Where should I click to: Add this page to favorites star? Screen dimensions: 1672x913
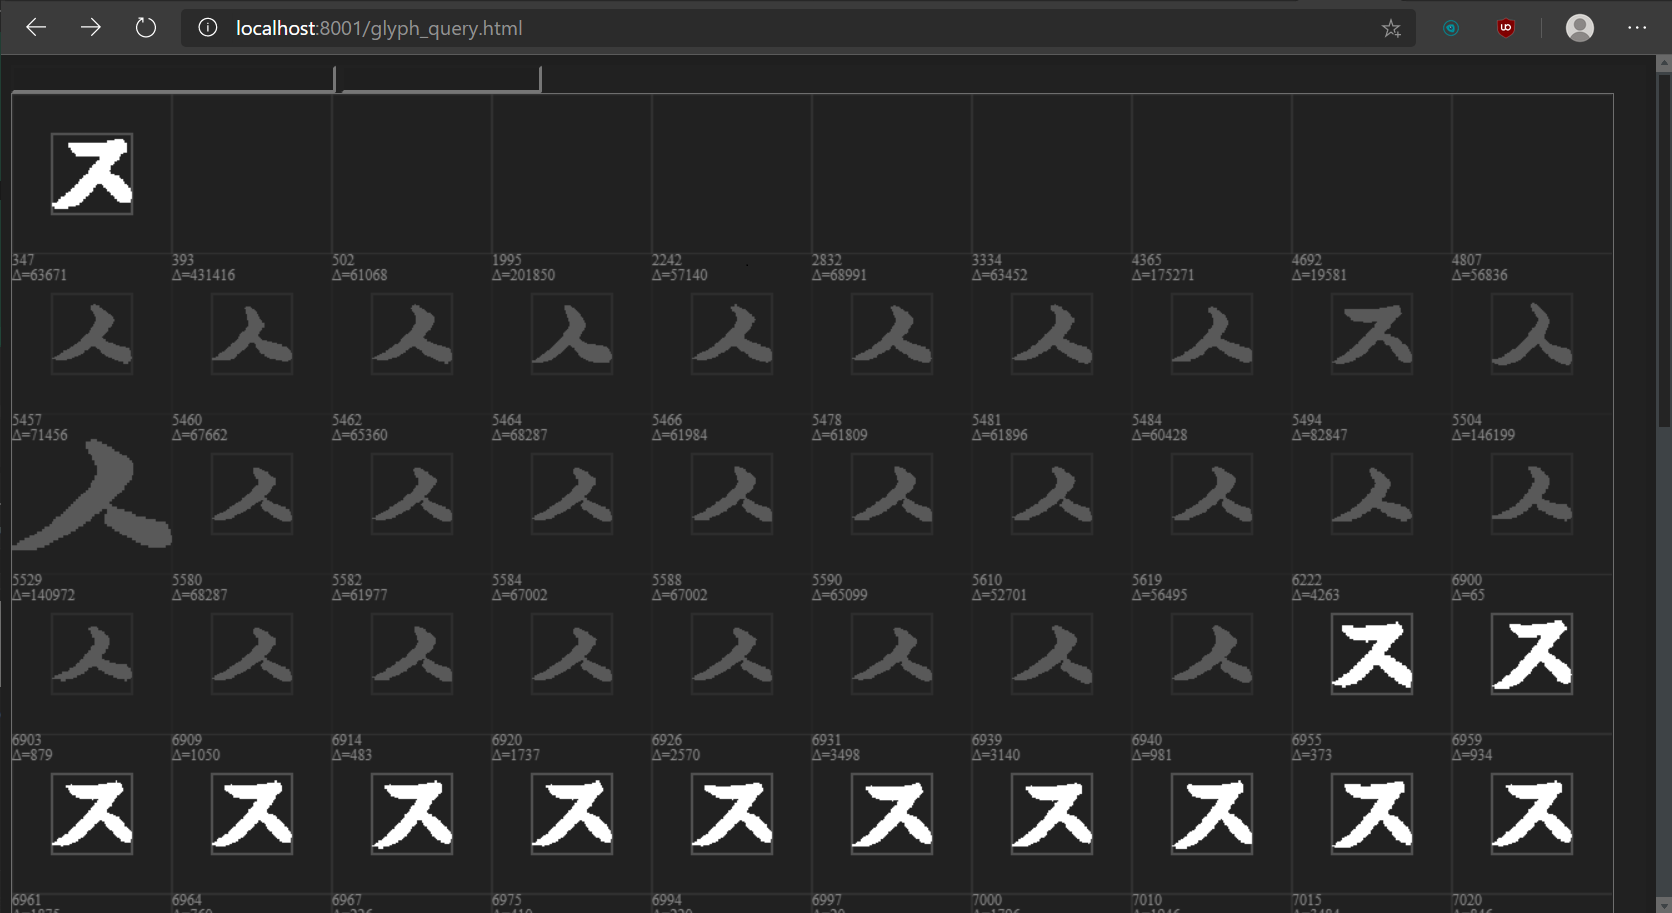click(x=1391, y=28)
